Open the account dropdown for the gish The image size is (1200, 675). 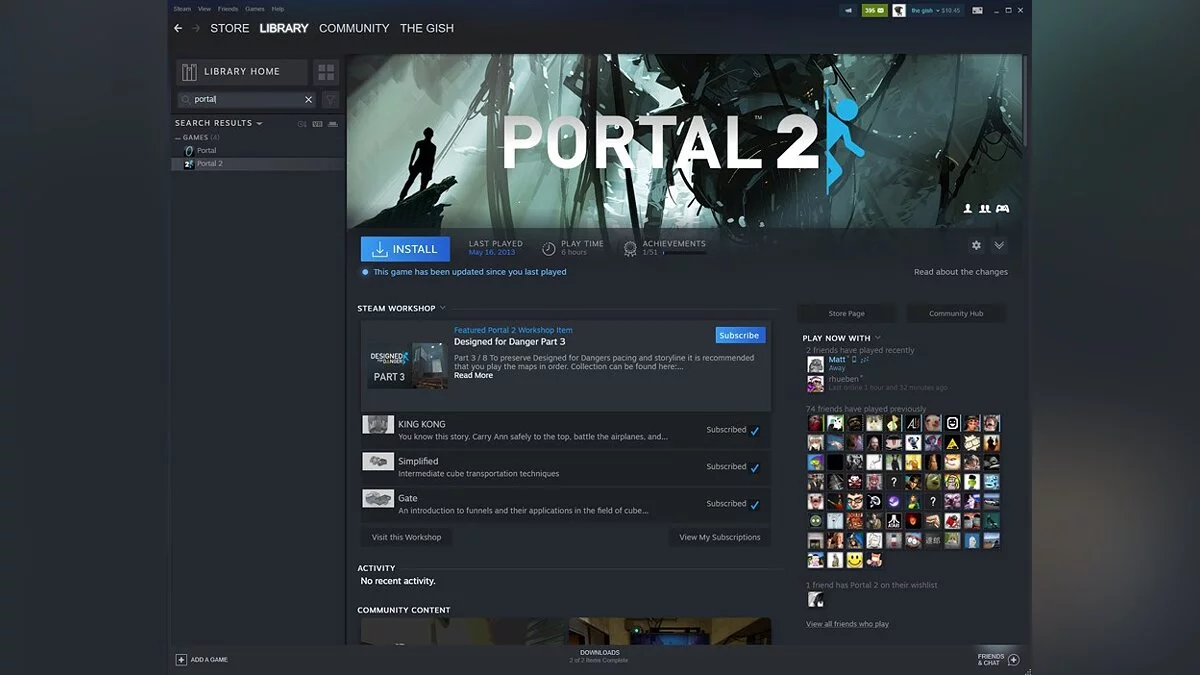(x=935, y=10)
